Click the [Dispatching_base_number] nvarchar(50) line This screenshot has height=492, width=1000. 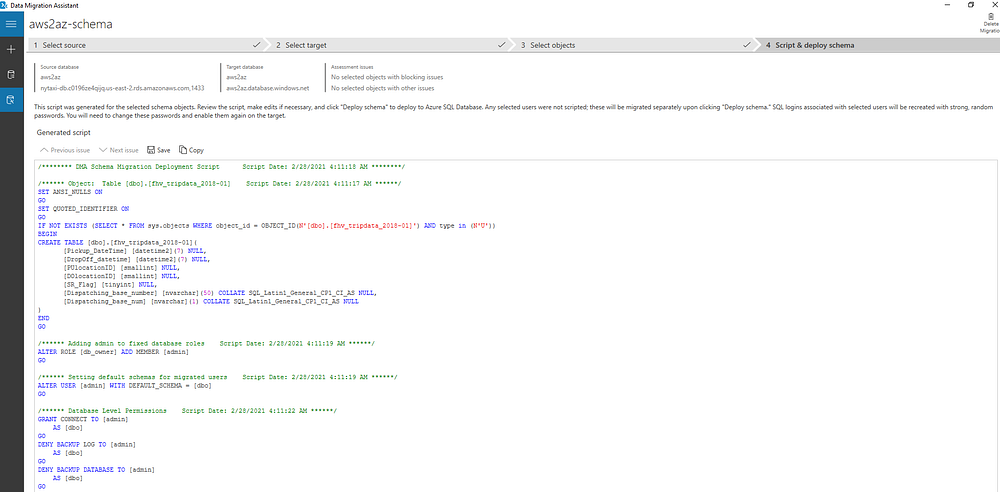tap(220, 294)
